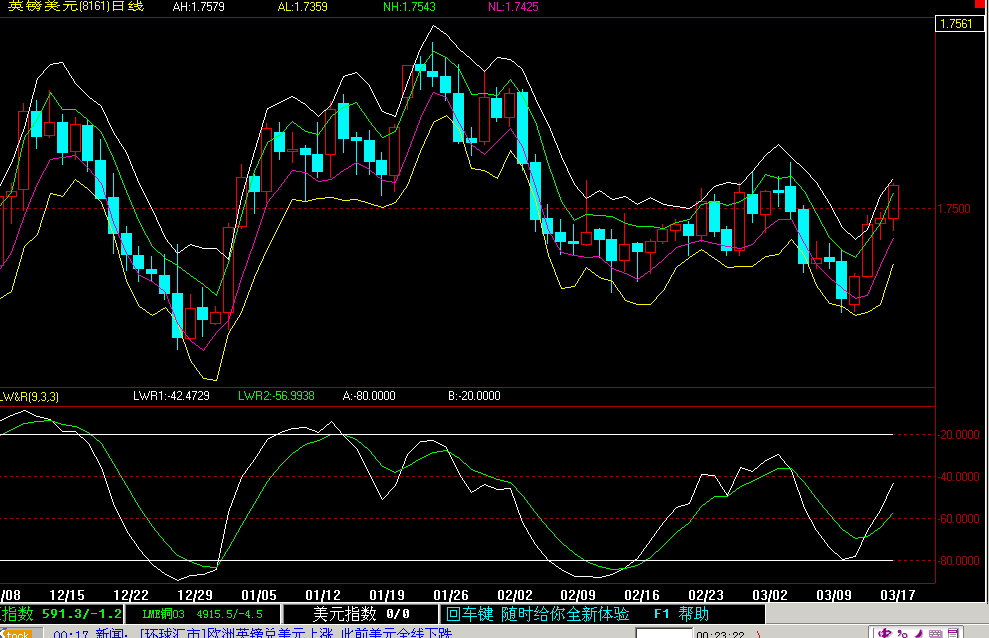Select the 02/16 date marker
The height and width of the screenshot is (638, 989).
pos(642,595)
